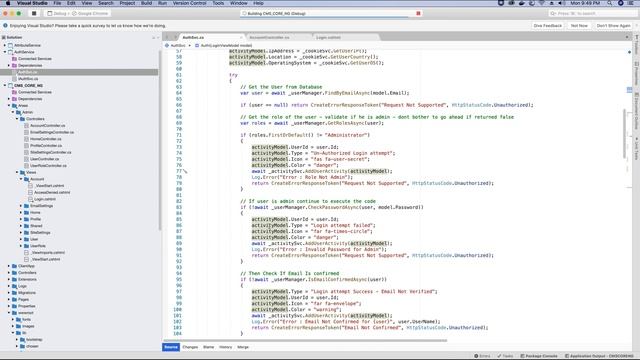
Task: Click the line 77 margin quick-fix icon
Action: tap(185, 171)
